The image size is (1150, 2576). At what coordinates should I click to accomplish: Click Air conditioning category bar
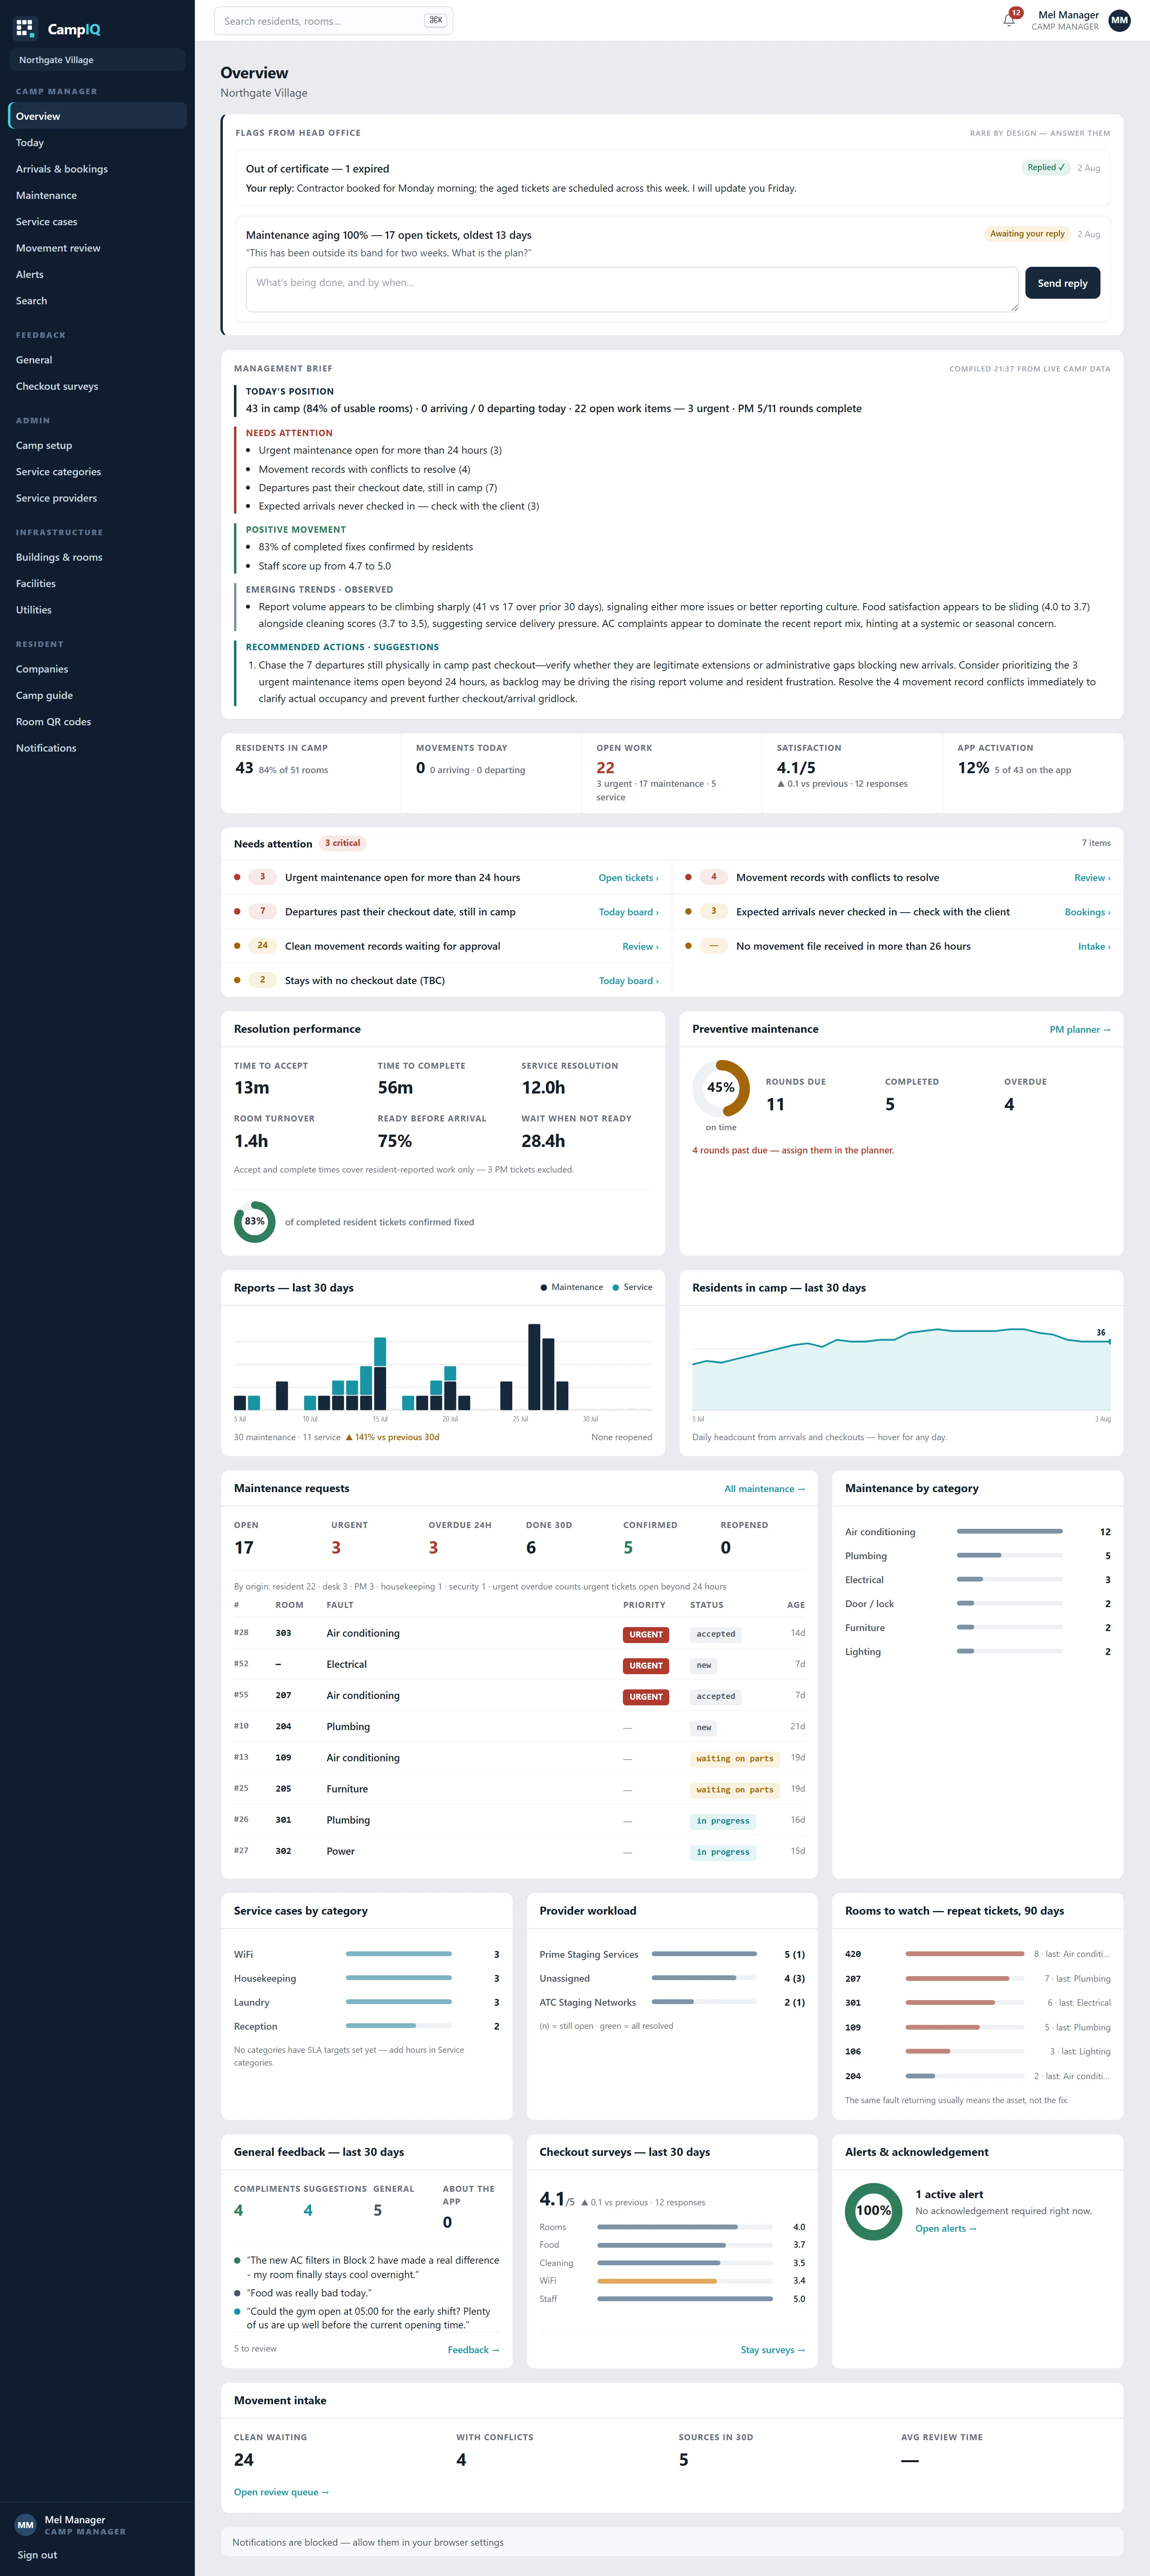point(1009,1531)
